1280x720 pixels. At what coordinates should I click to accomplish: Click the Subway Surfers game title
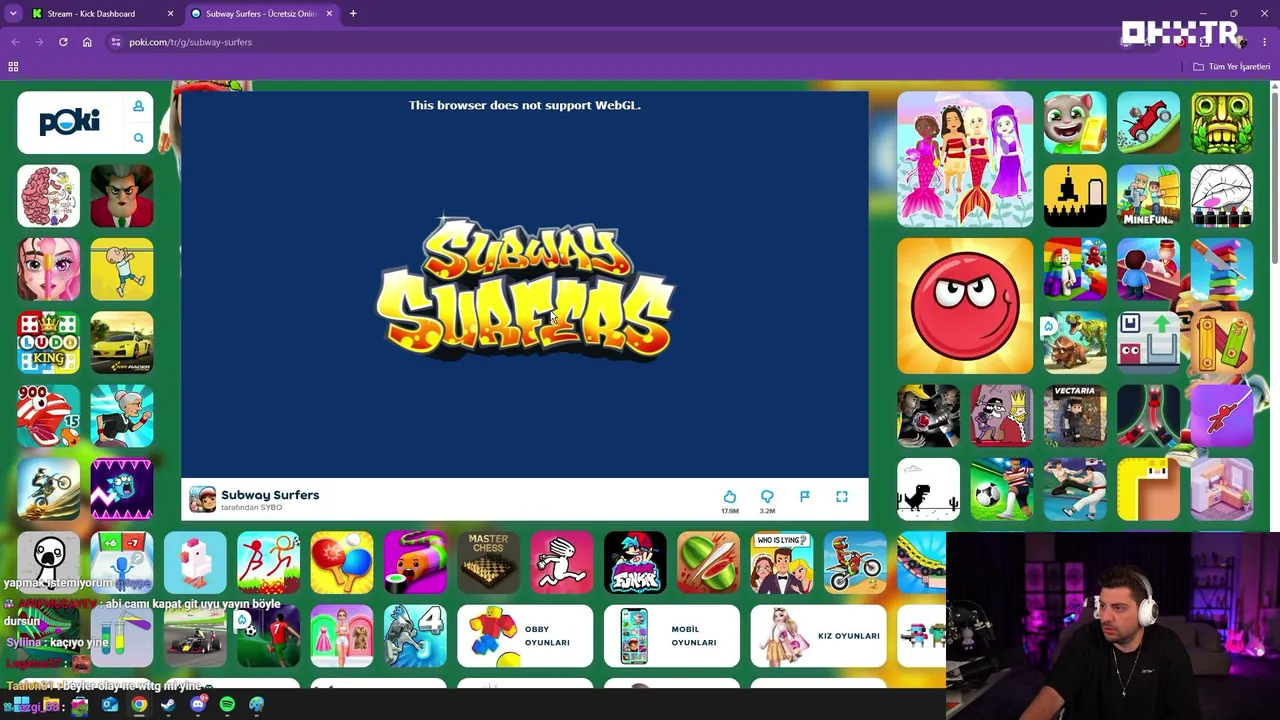(270, 495)
